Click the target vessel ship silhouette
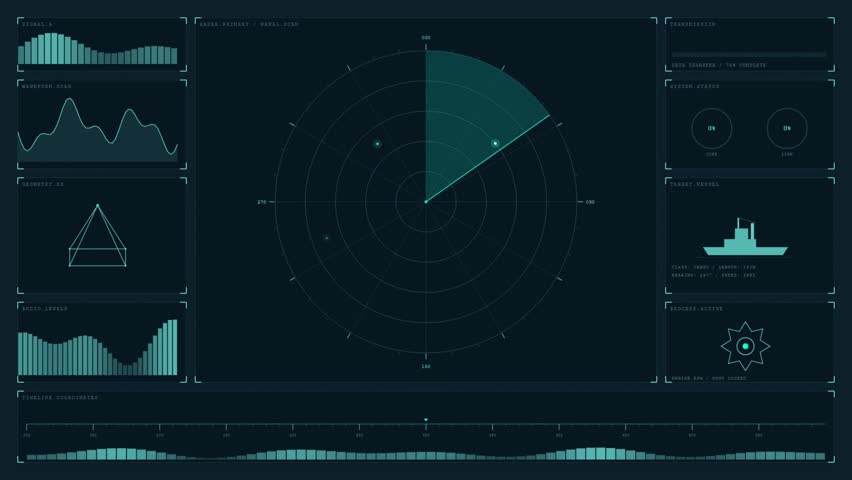Screen dimensions: 852x480 tap(745, 237)
